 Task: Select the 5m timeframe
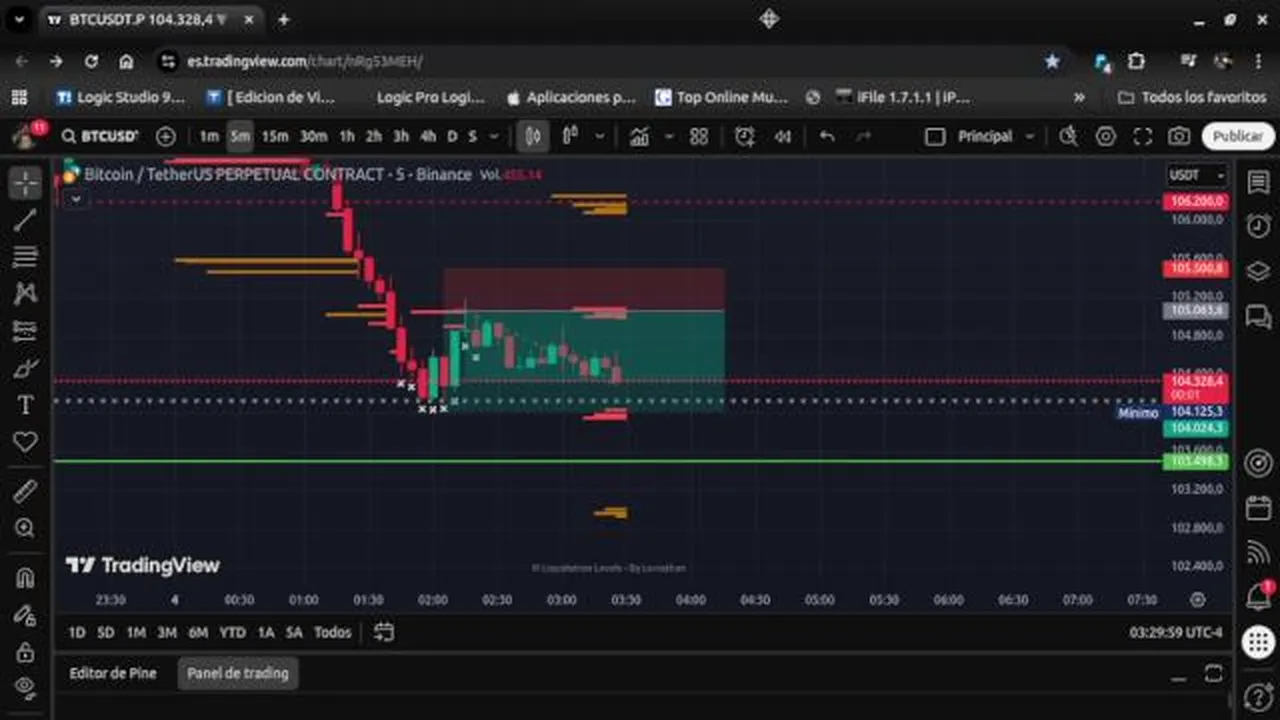(x=239, y=136)
